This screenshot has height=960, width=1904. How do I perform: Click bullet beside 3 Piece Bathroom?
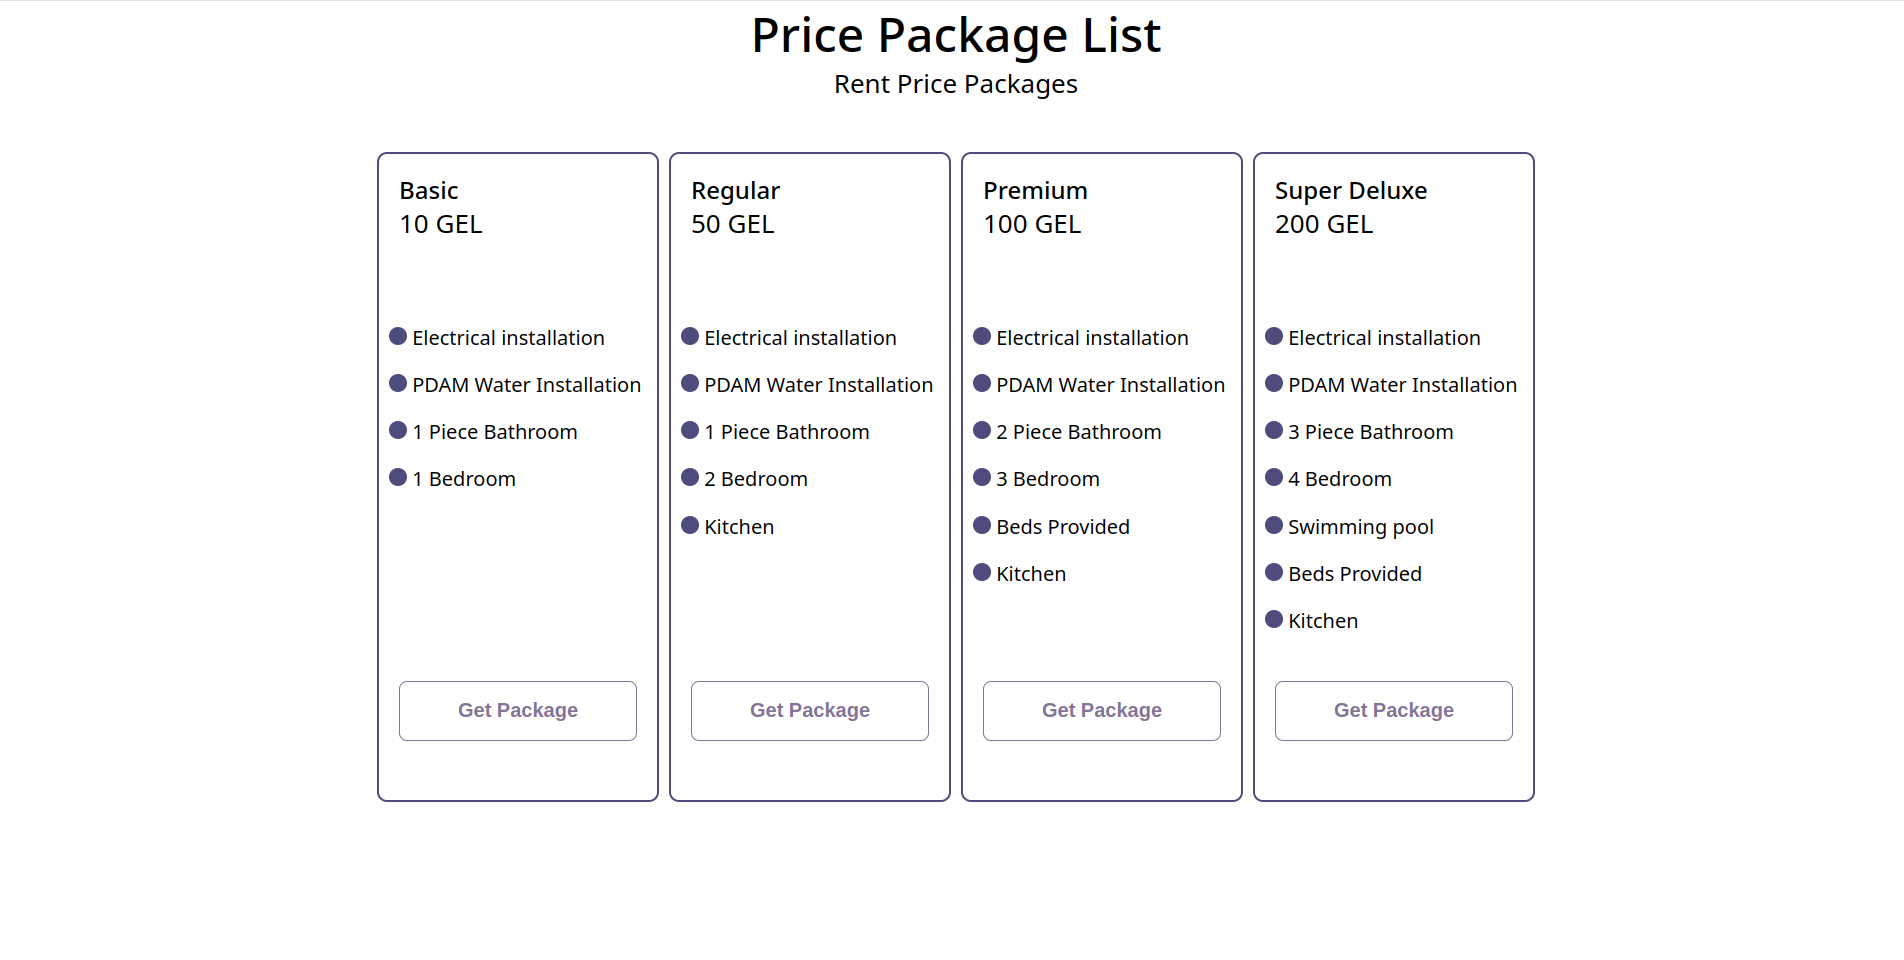1274,430
